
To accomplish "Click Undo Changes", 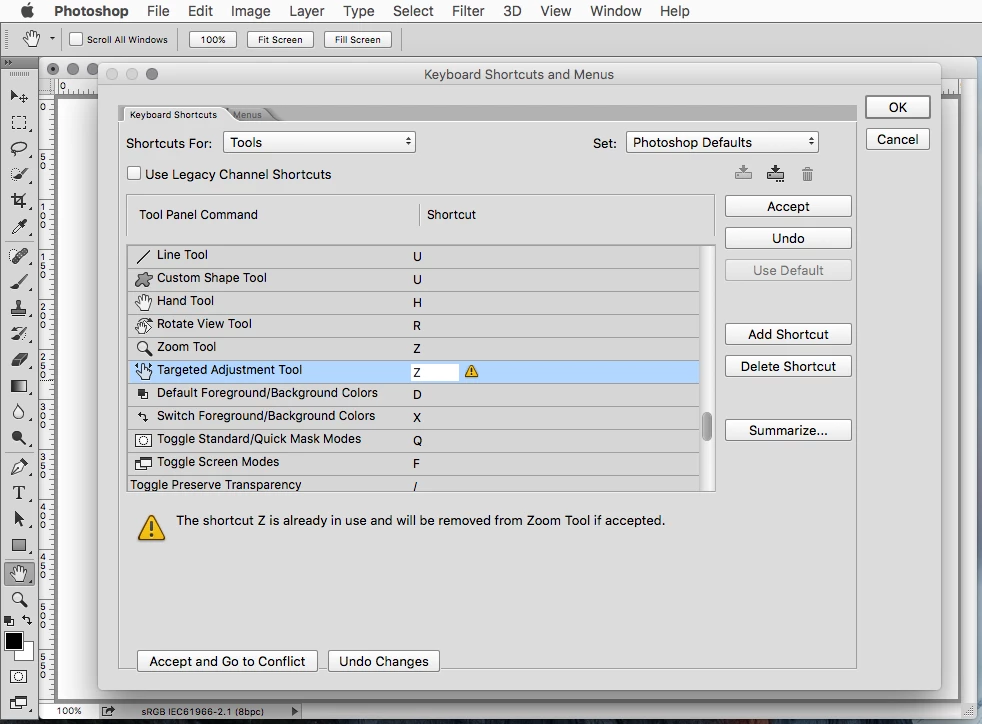I will pyautogui.click(x=384, y=661).
